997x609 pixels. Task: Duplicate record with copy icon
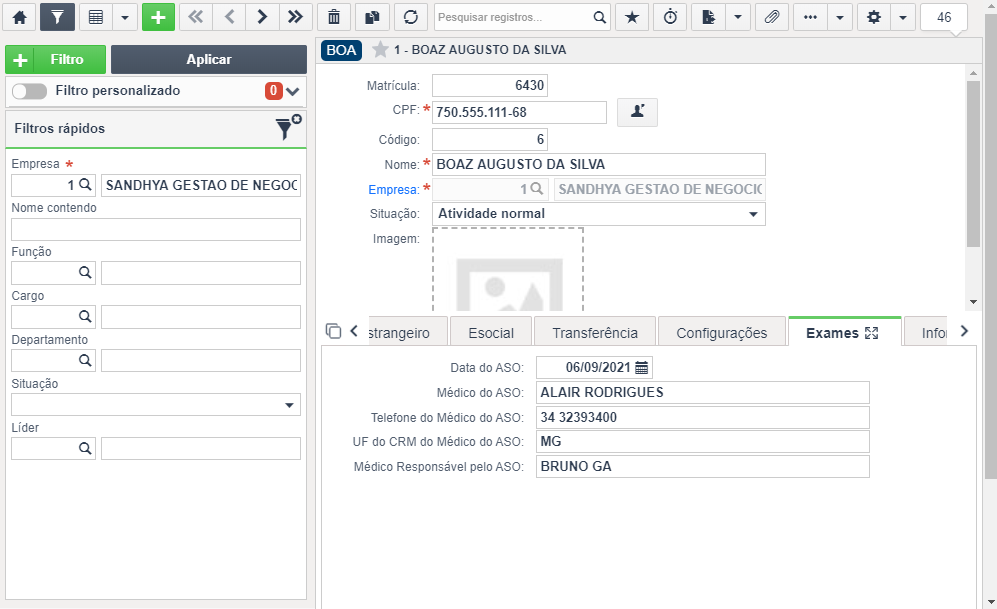372,17
